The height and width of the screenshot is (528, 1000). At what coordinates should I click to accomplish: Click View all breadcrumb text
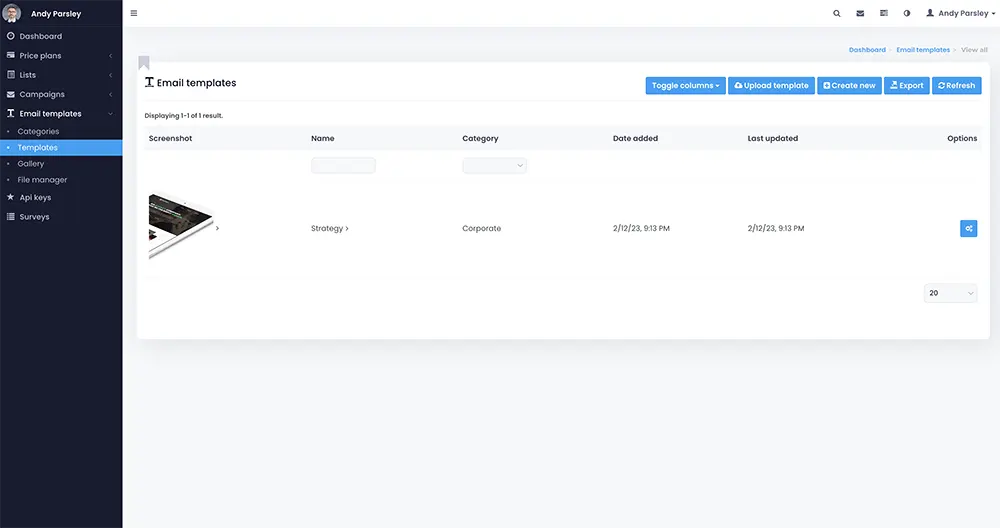click(x=974, y=50)
